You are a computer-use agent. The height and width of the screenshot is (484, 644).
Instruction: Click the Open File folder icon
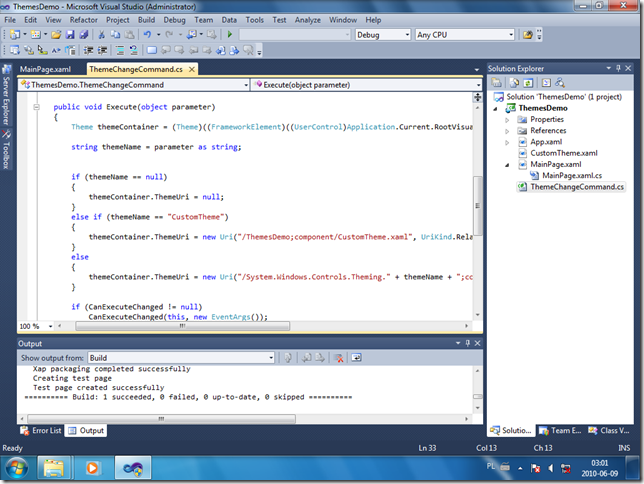point(56,35)
